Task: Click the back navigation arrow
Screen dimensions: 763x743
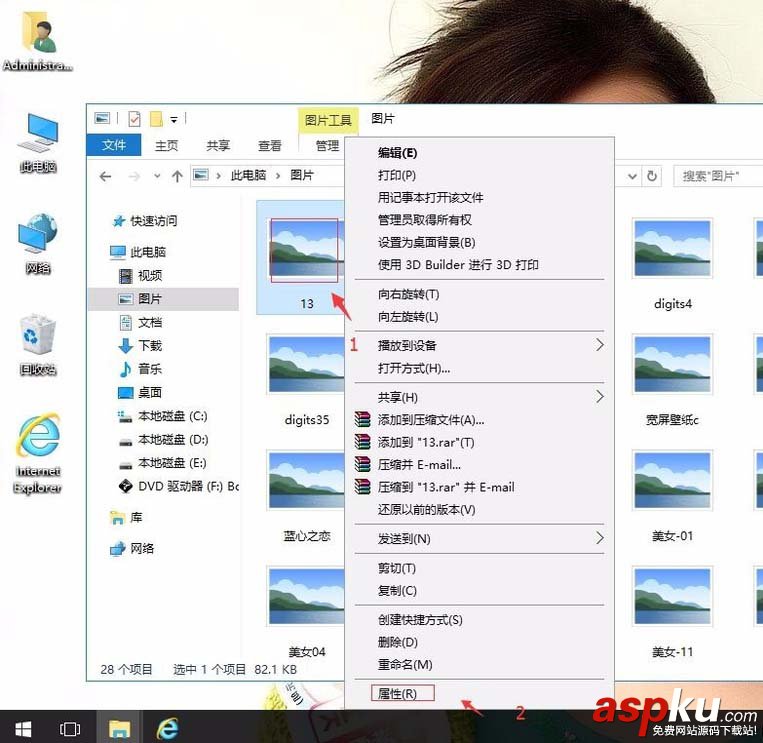Action: pyautogui.click(x=105, y=176)
